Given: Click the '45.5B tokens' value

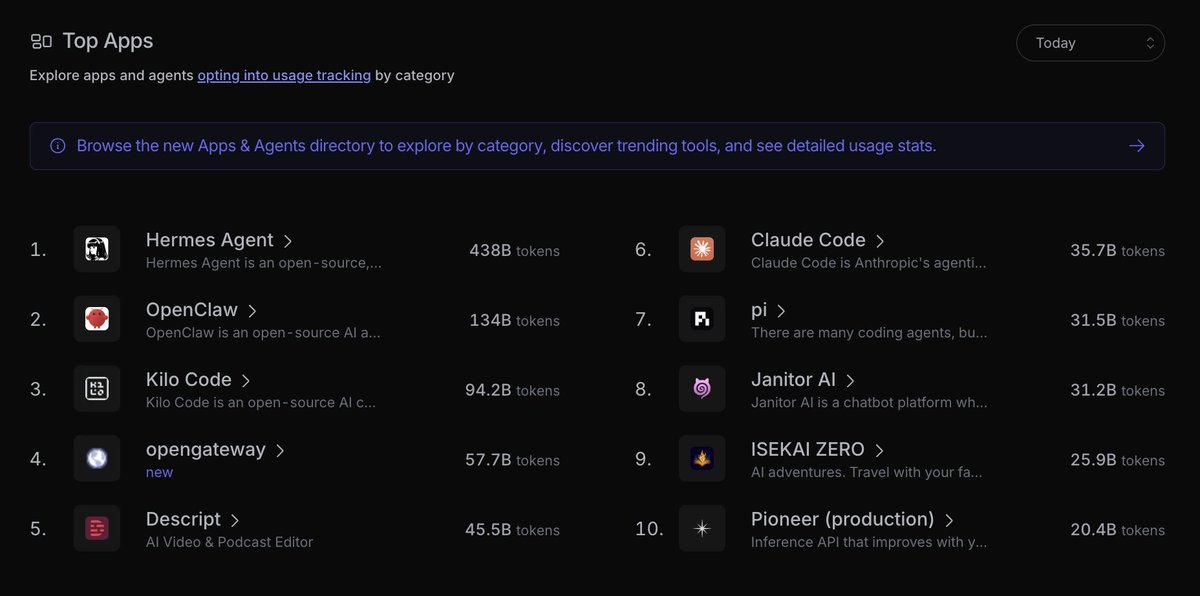Looking at the screenshot, I should coord(512,531).
